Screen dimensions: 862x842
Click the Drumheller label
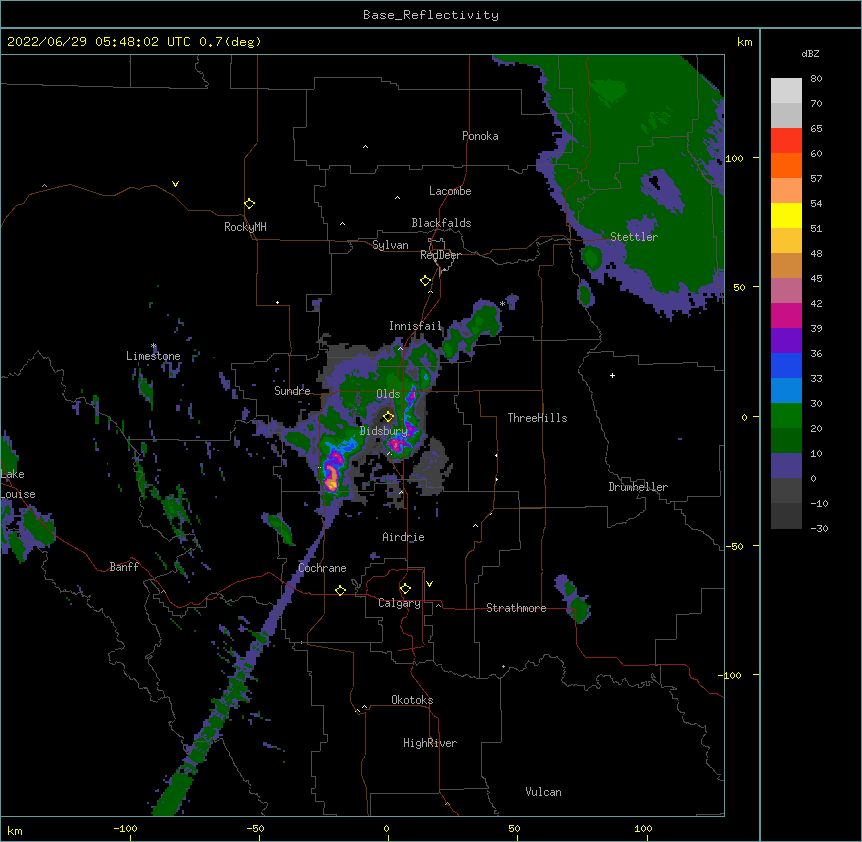[x=638, y=487]
